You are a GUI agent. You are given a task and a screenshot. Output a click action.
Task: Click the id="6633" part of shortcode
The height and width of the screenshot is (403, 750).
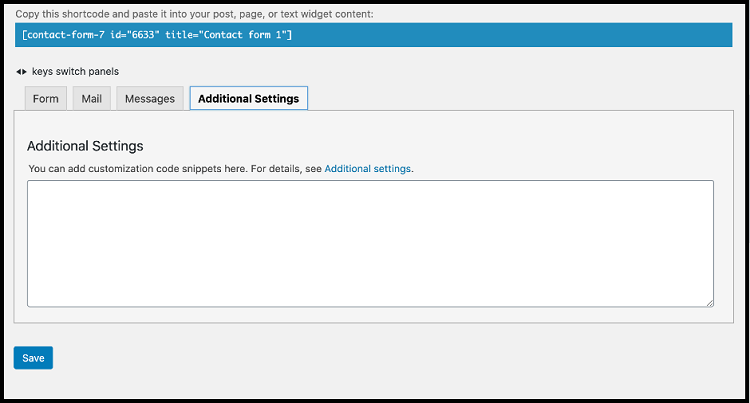131,36
